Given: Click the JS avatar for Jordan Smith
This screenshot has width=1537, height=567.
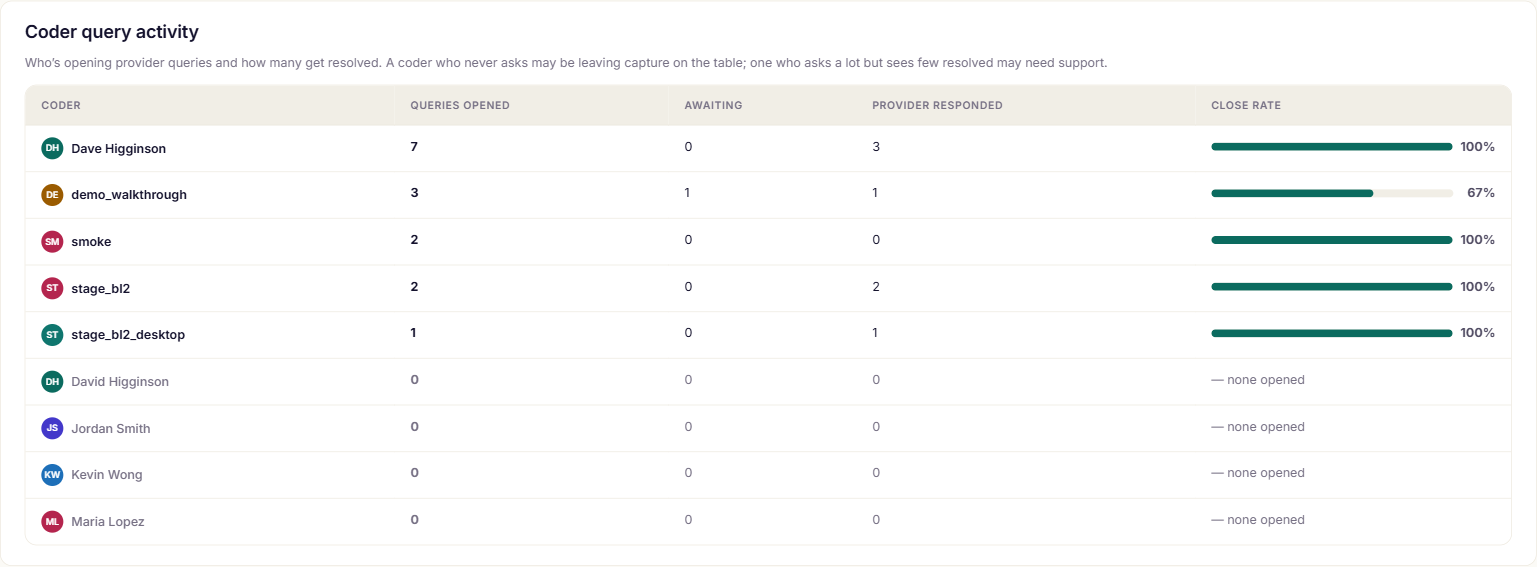Looking at the screenshot, I should 52,428.
